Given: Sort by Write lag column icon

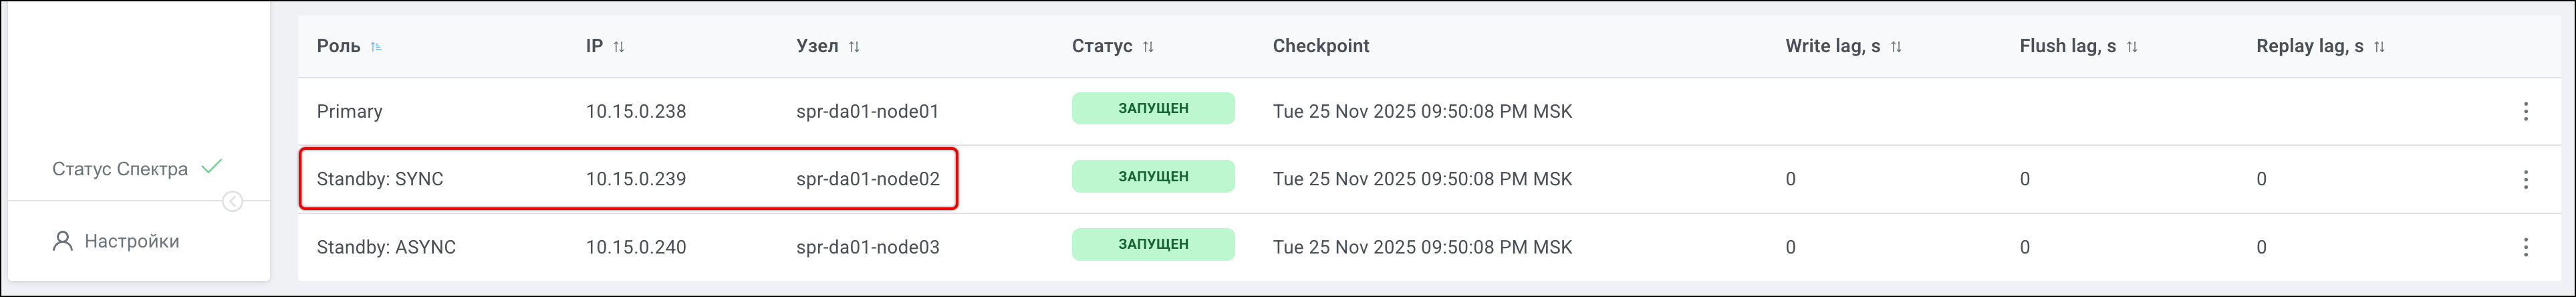Looking at the screenshot, I should [1896, 47].
